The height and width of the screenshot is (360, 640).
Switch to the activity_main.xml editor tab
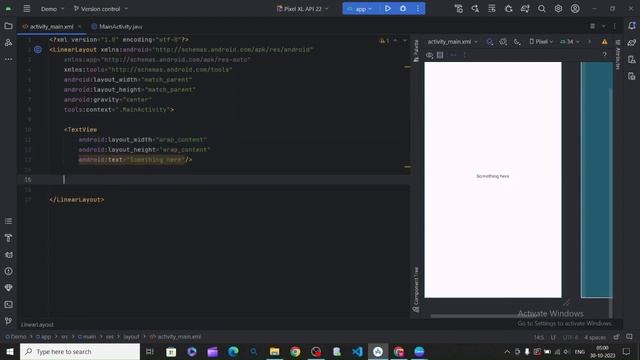(51, 27)
